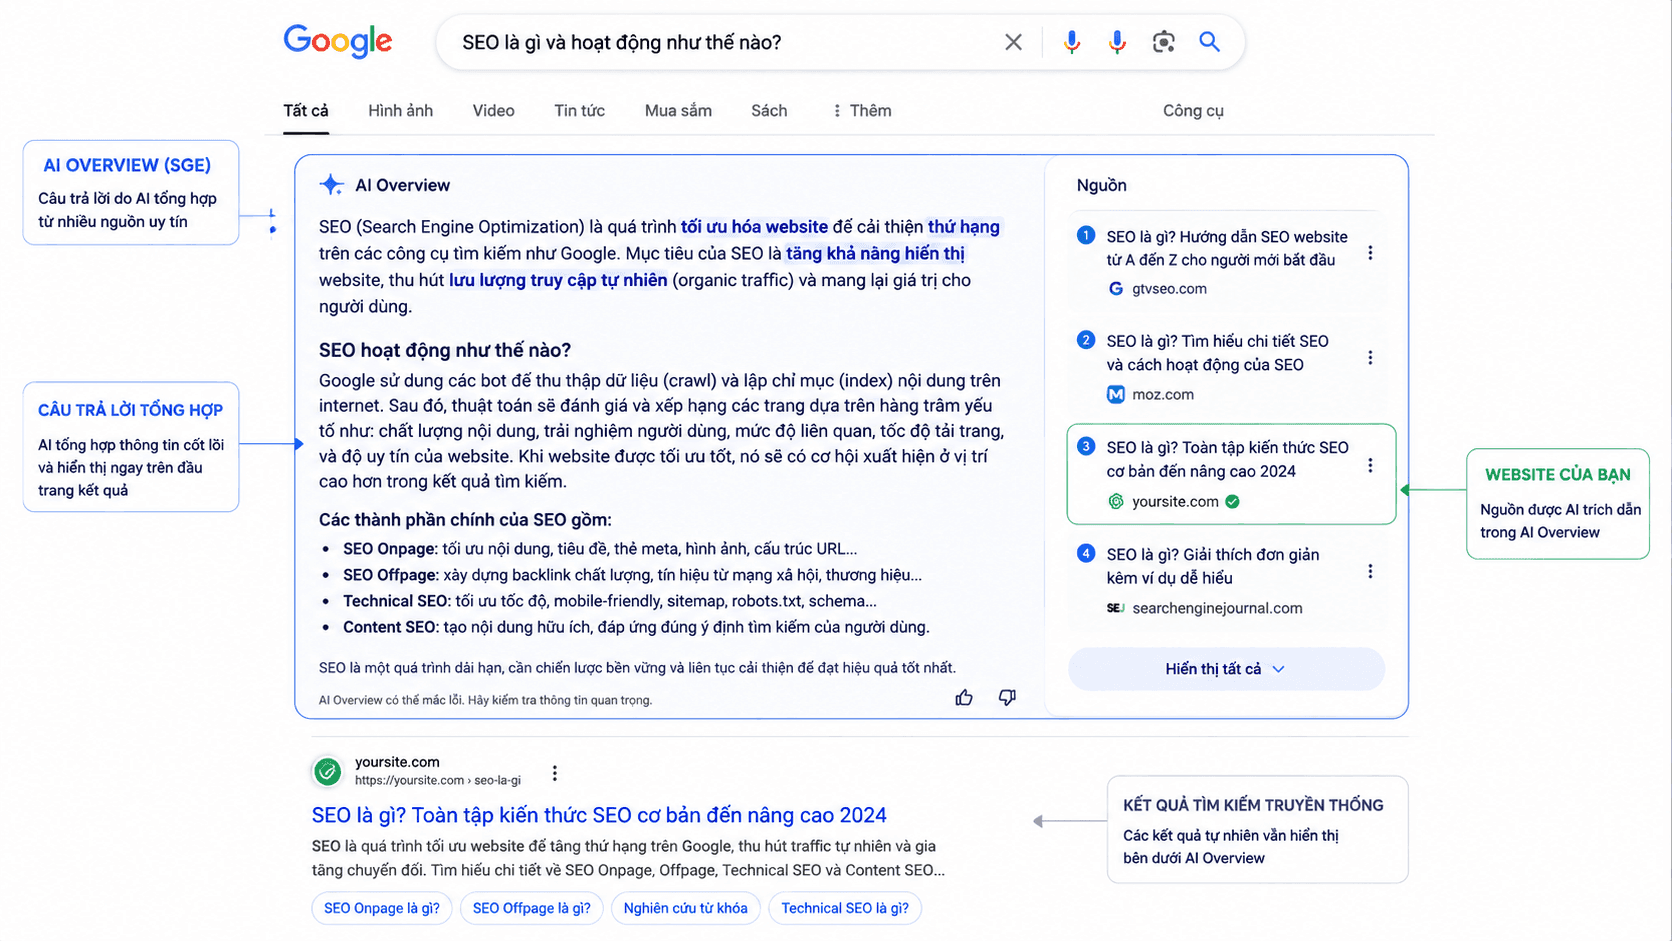The image size is (1672, 941).
Task: Open the searchenginejournal.com source's three-dot menu
Action: point(1370,571)
